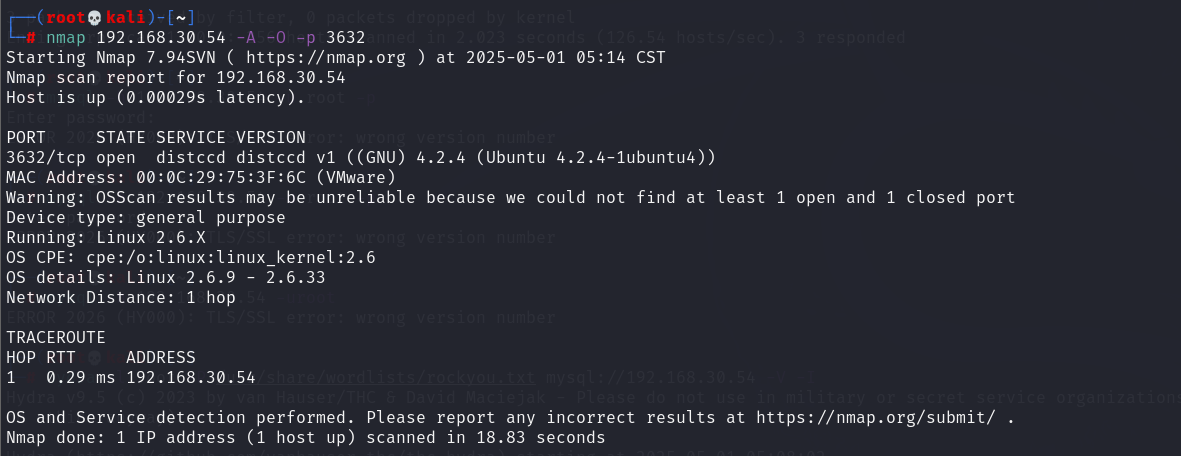The width and height of the screenshot is (1181, 456).
Task: Click the Nmap done summary line
Action: point(306,437)
